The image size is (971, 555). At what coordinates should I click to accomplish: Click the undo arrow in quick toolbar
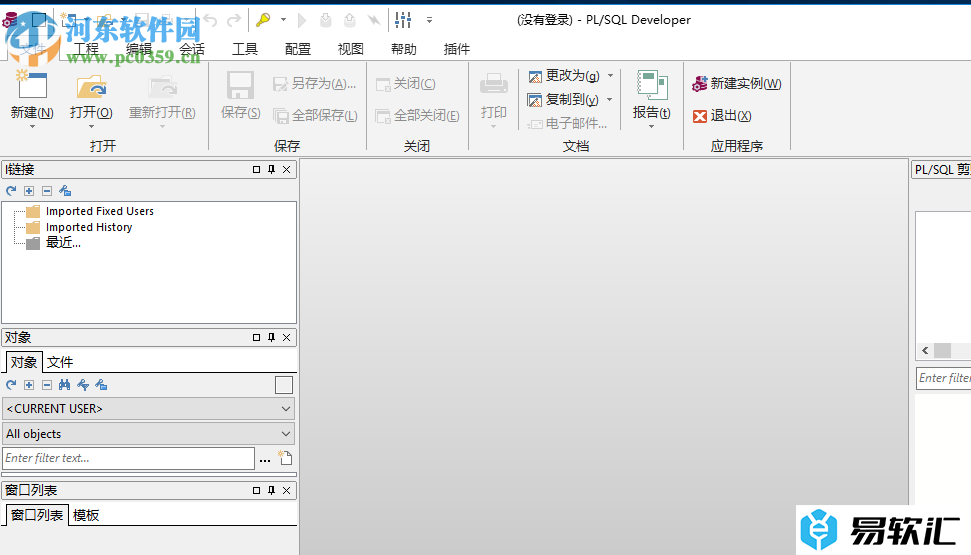211,20
